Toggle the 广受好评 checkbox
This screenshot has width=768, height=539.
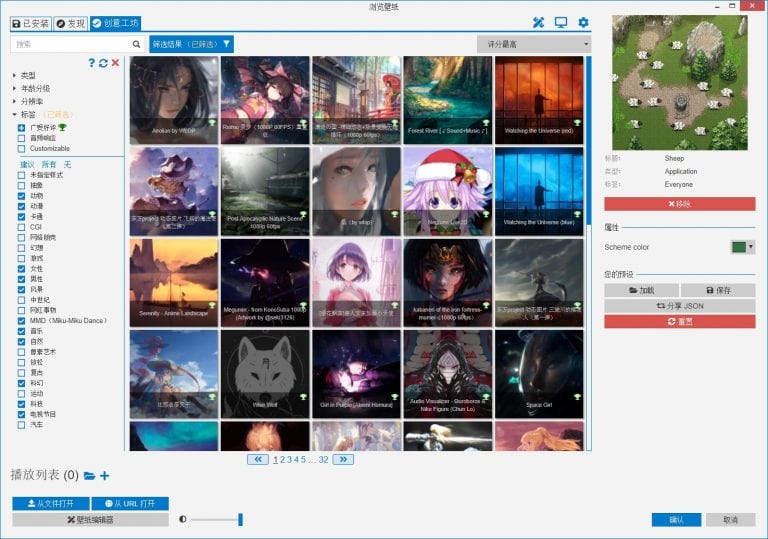coord(21,127)
